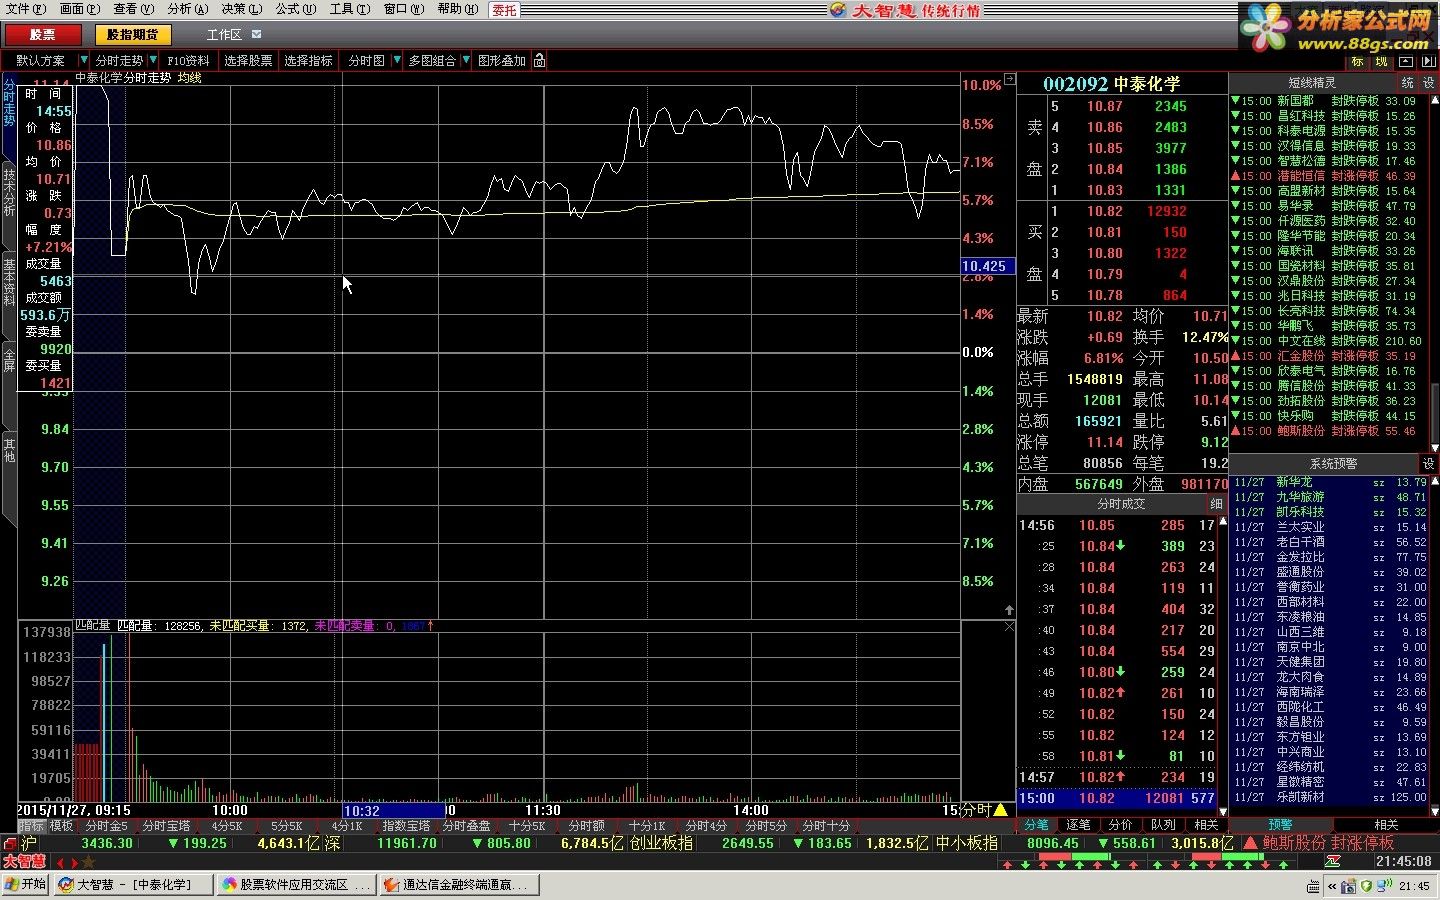Select the 分时宝塔 indicator tab

(x=166, y=826)
